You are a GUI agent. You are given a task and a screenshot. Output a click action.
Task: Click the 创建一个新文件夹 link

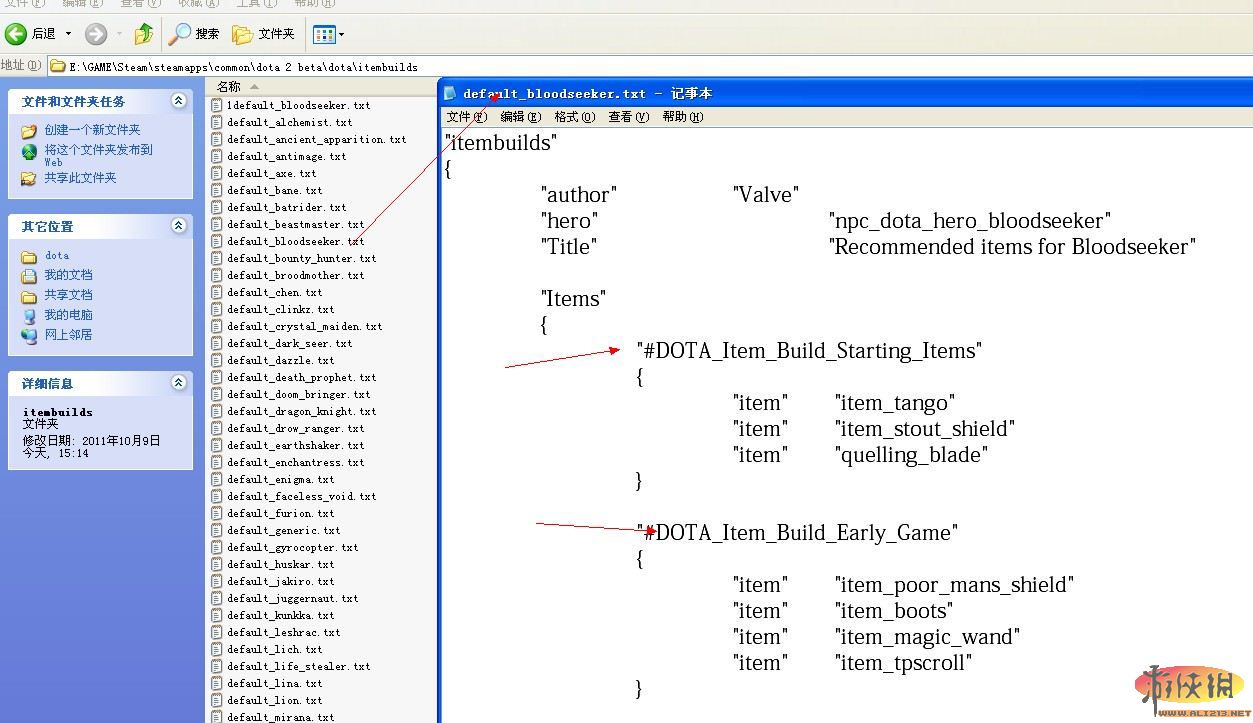coord(92,130)
